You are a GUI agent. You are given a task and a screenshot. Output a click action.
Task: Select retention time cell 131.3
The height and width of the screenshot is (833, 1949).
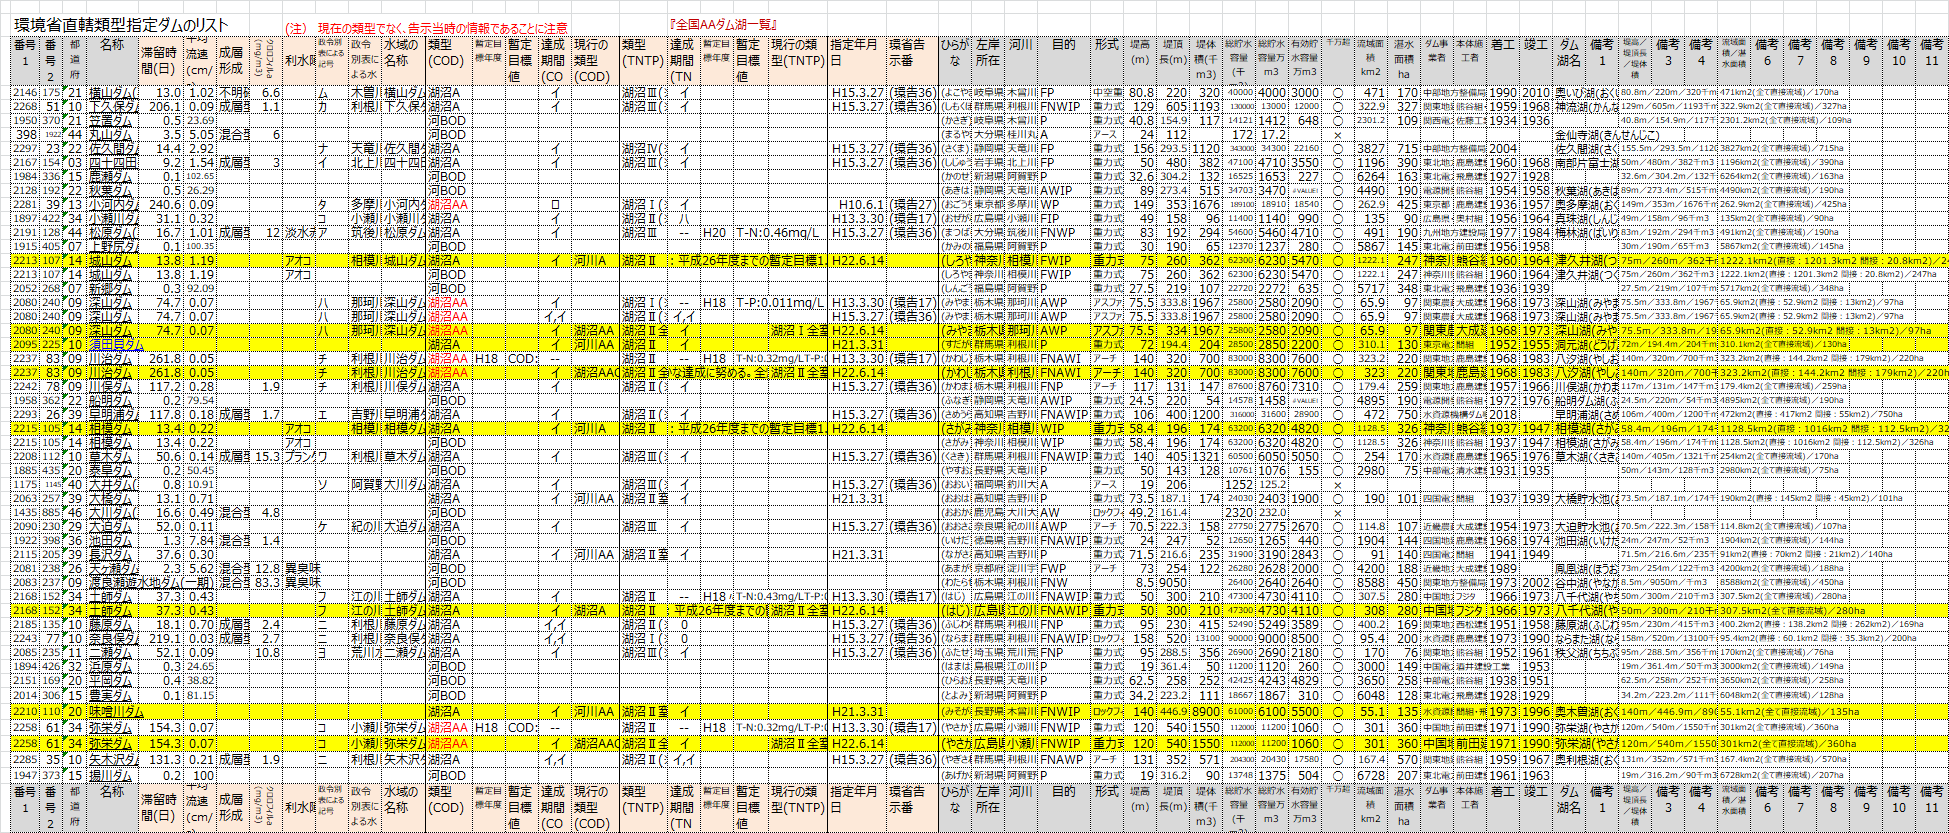coord(163,761)
